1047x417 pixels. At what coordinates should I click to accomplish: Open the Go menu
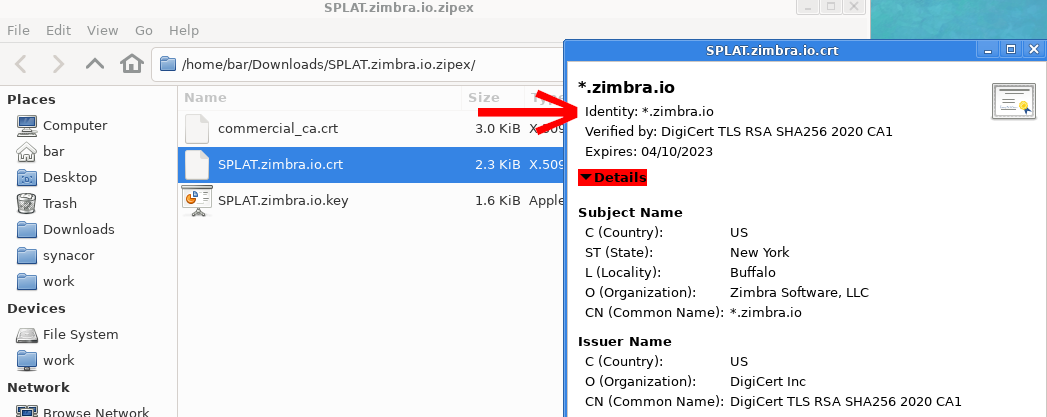[x=144, y=31]
